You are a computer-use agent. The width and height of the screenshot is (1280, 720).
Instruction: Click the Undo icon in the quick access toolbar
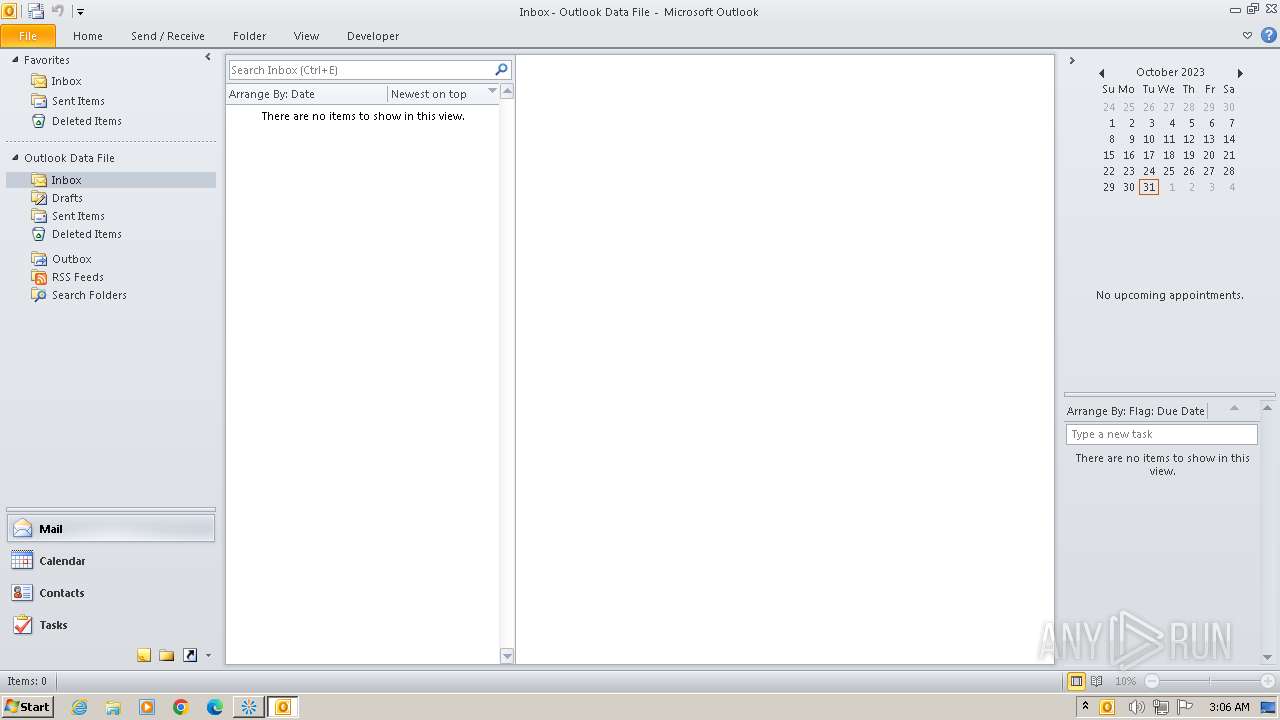pyautogui.click(x=58, y=11)
